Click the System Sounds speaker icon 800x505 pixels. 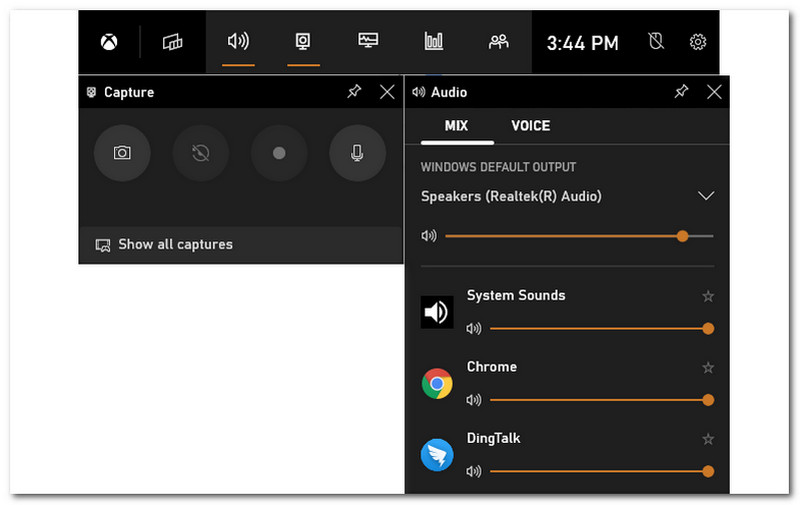click(437, 312)
